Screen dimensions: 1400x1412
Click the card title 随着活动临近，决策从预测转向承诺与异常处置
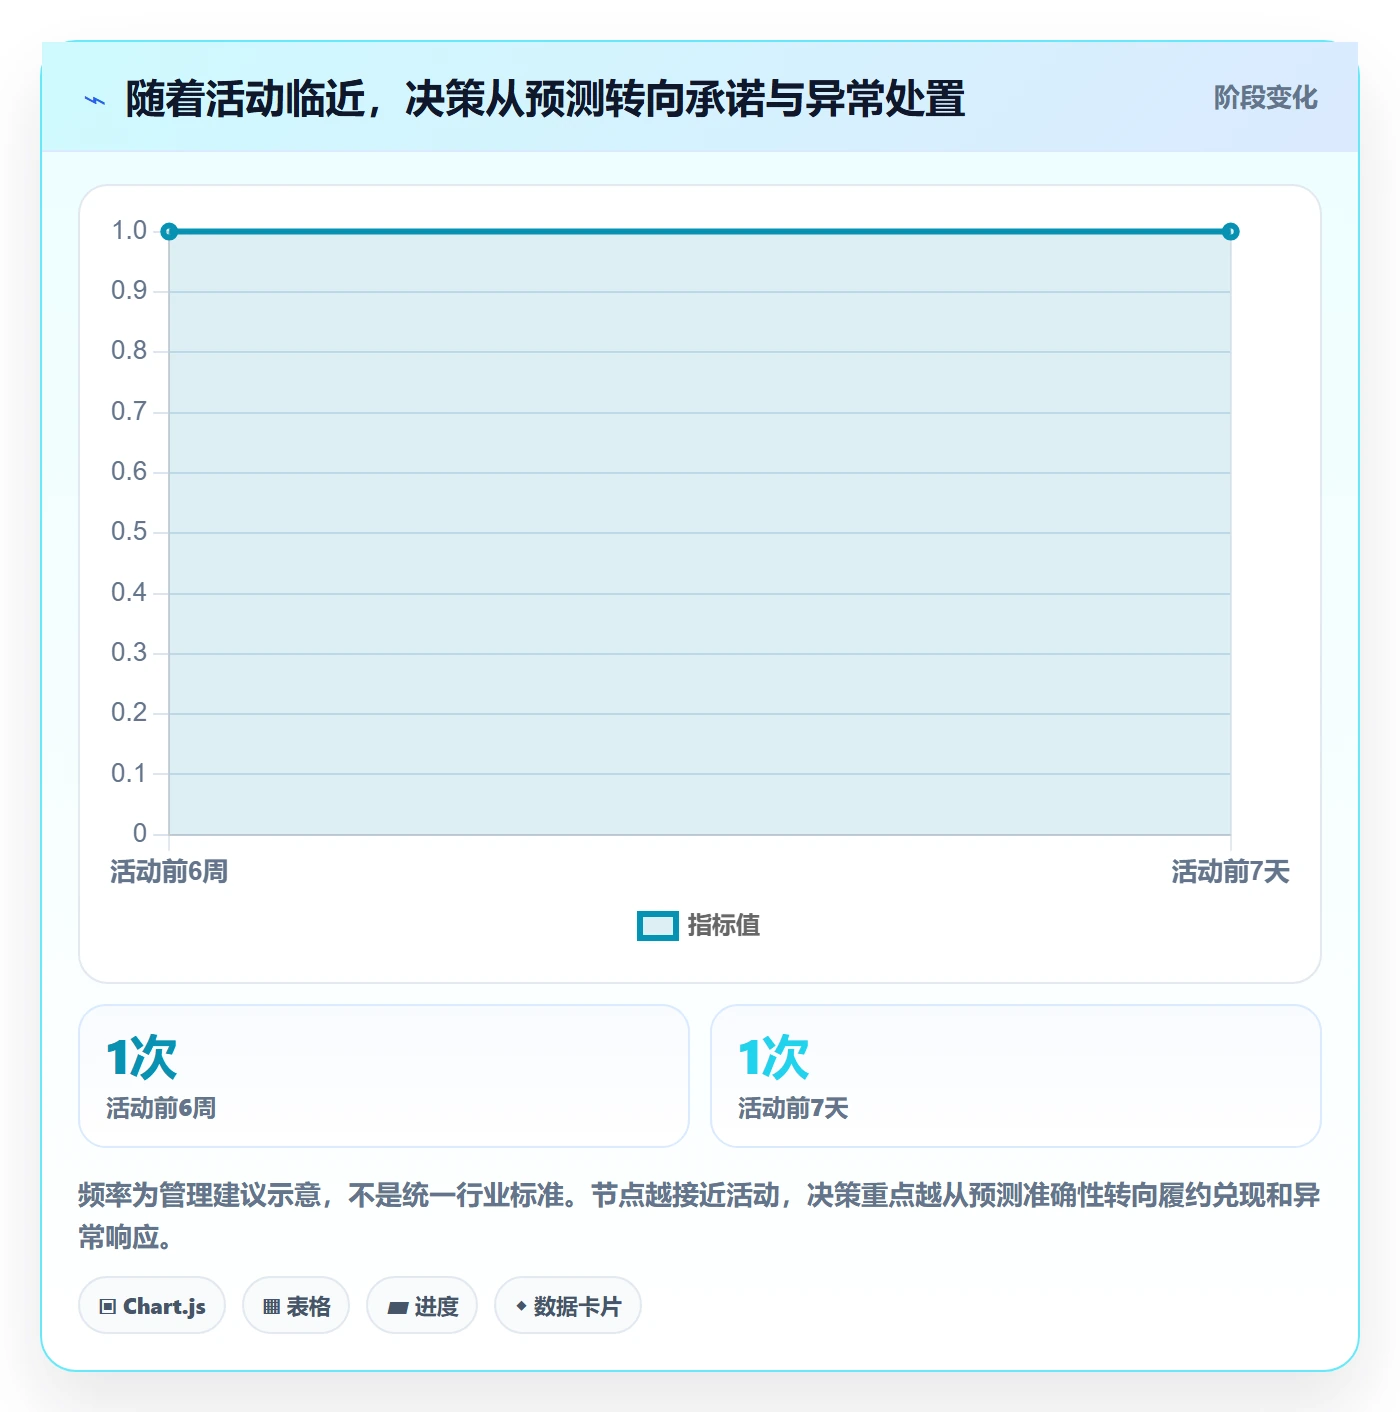[545, 99]
